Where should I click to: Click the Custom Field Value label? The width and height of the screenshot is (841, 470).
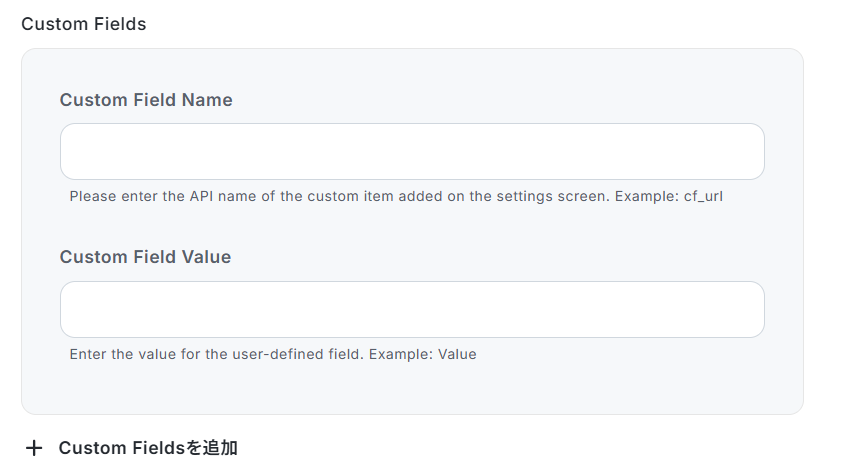[x=145, y=257]
